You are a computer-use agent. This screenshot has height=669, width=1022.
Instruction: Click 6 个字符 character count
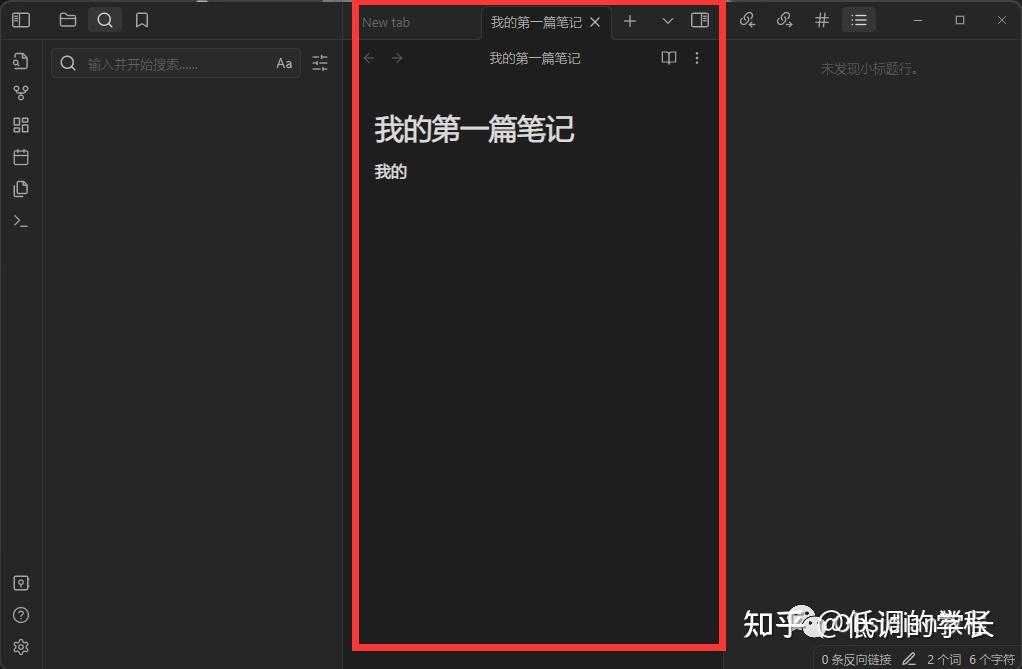(x=992, y=660)
